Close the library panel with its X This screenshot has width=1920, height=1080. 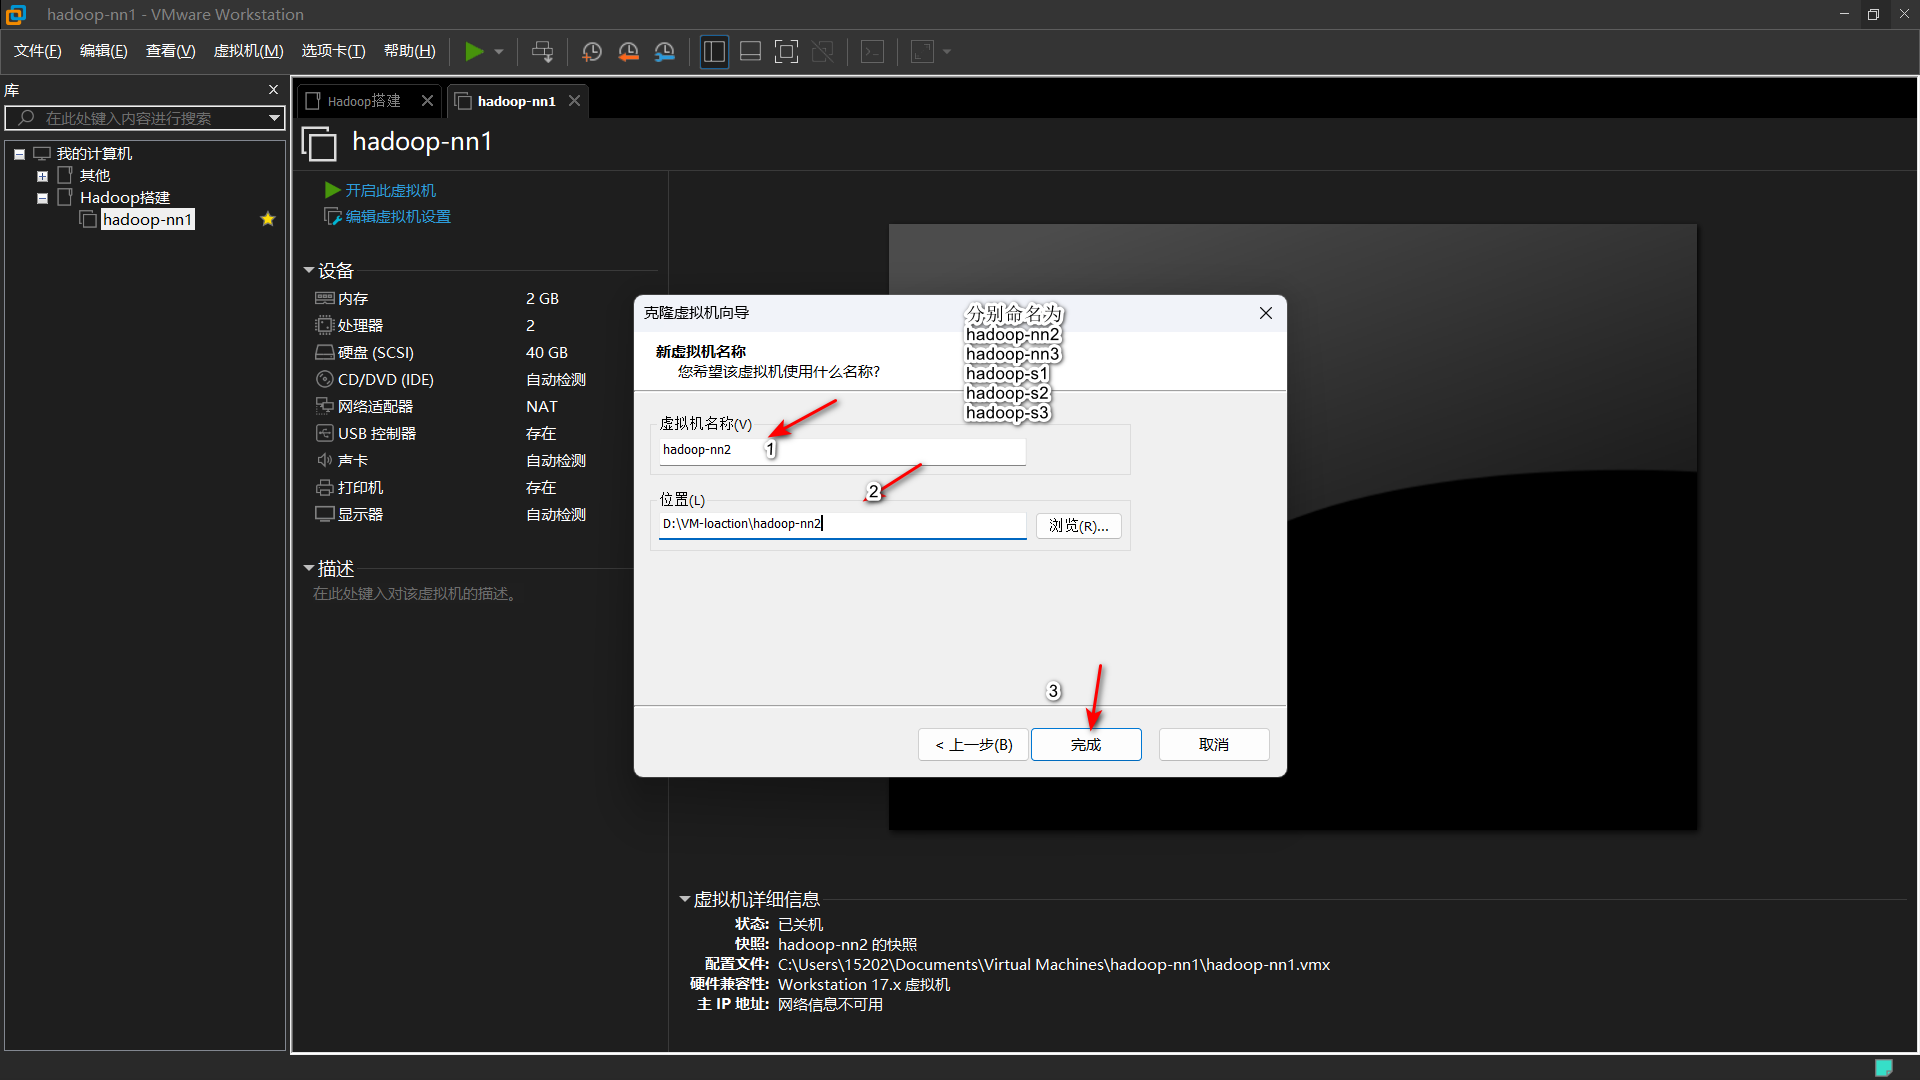pyautogui.click(x=273, y=90)
